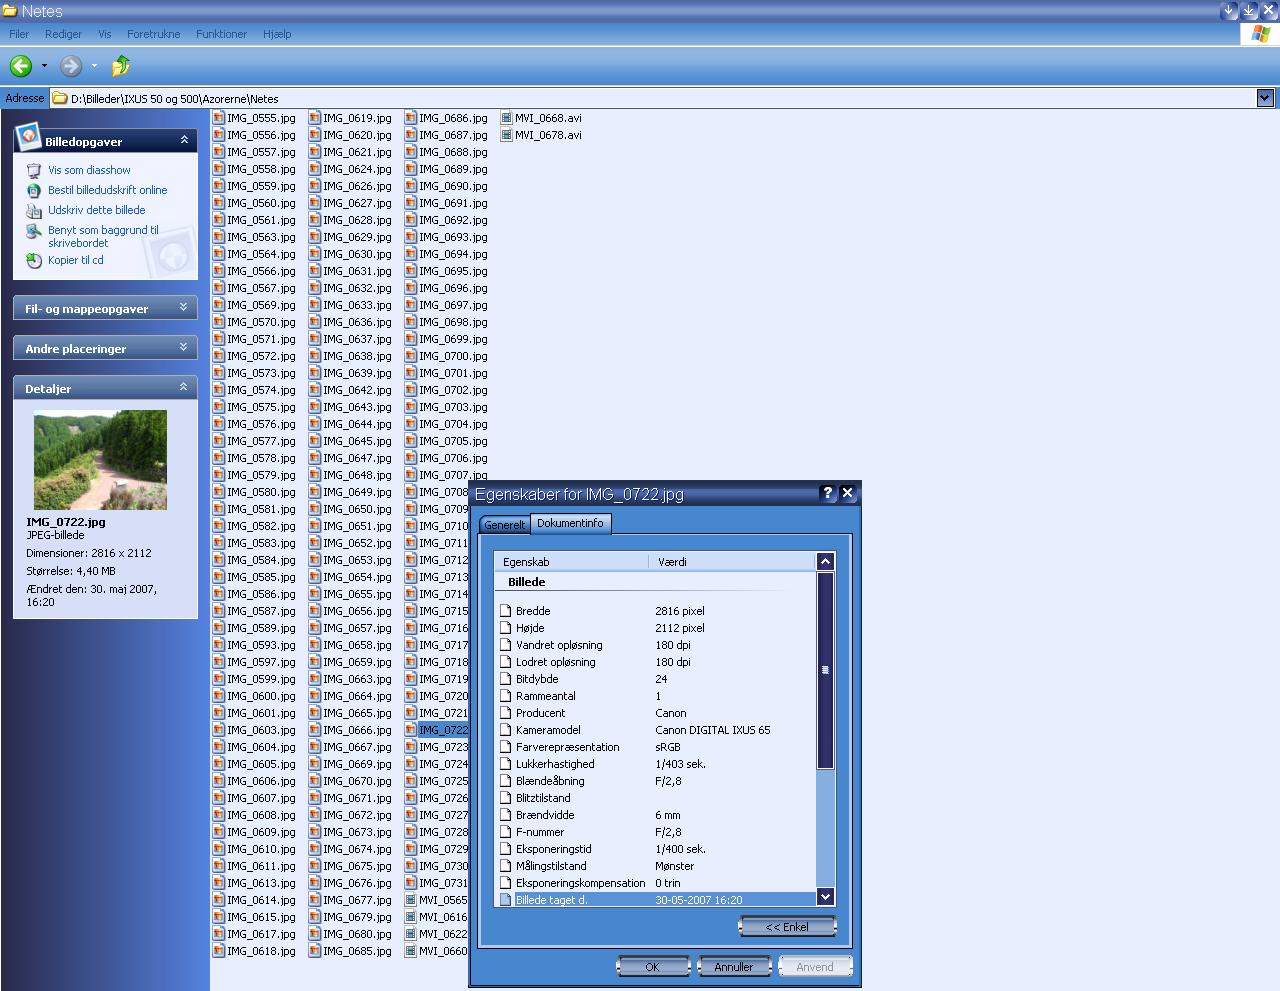Select video file MVI_0668.avi icon

506,118
